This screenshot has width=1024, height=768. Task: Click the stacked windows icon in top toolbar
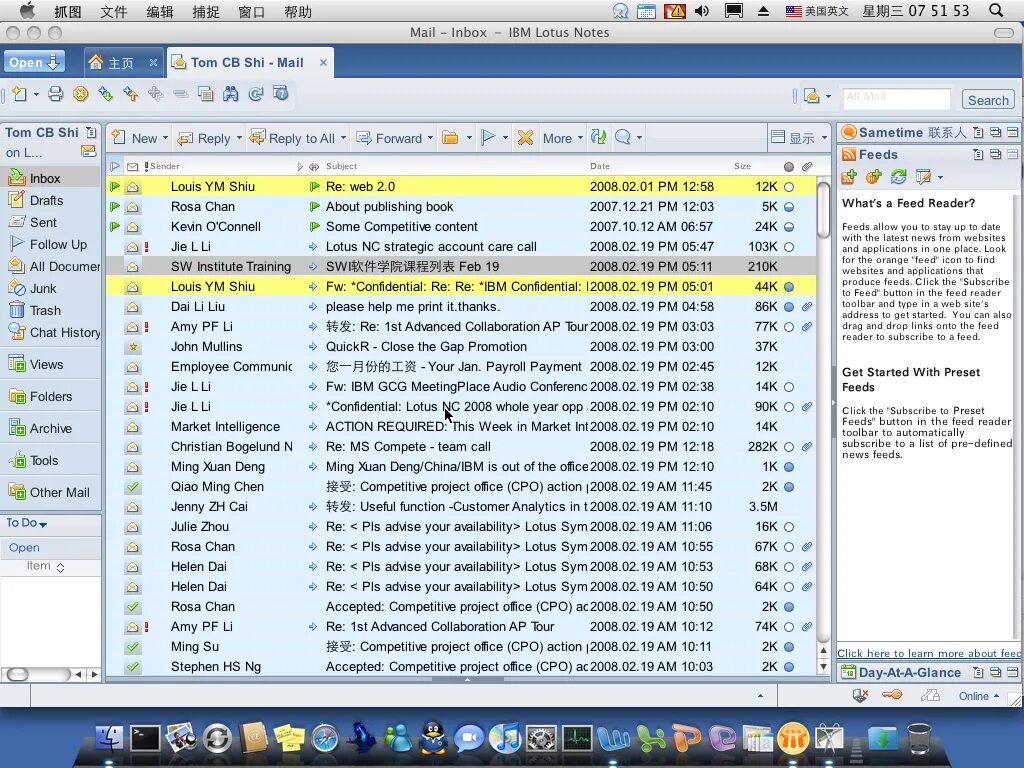point(205,94)
